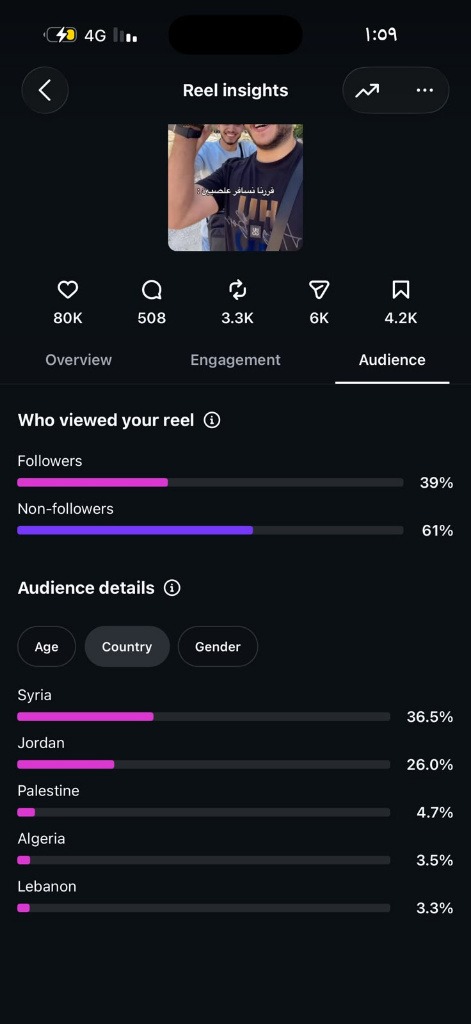This screenshot has height=1024, width=471.
Task: Tap the back arrow icon
Action: tap(45, 90)
